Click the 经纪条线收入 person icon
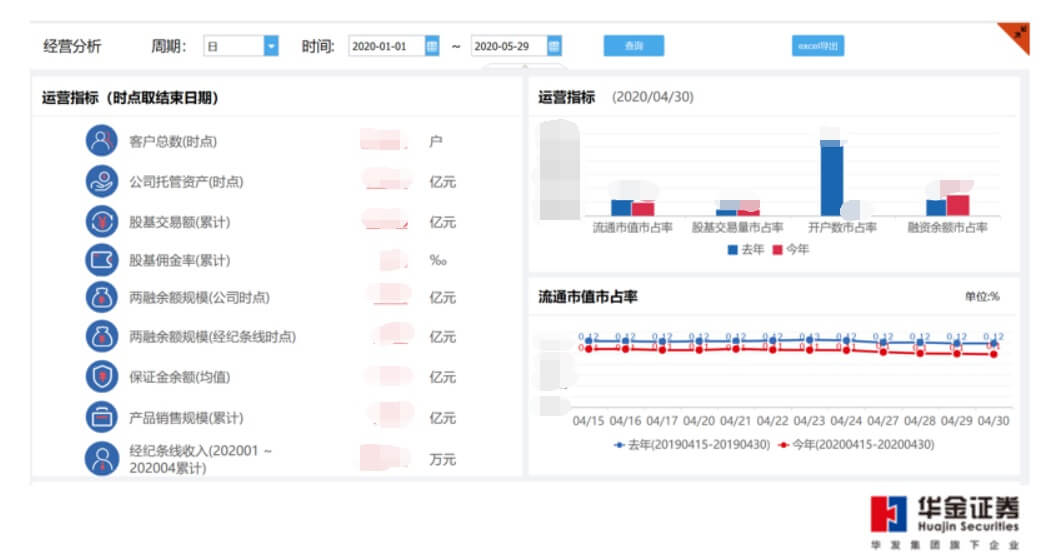 [x=101, y=459]
